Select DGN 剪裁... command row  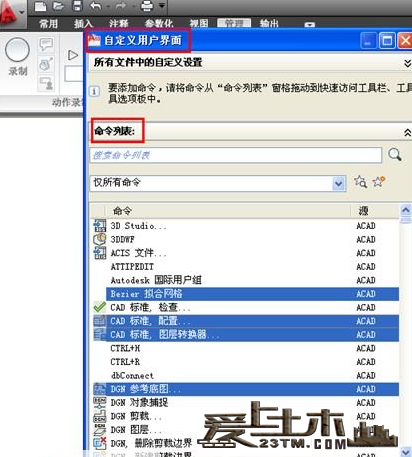pyautogui.click(x=245, y=416)
